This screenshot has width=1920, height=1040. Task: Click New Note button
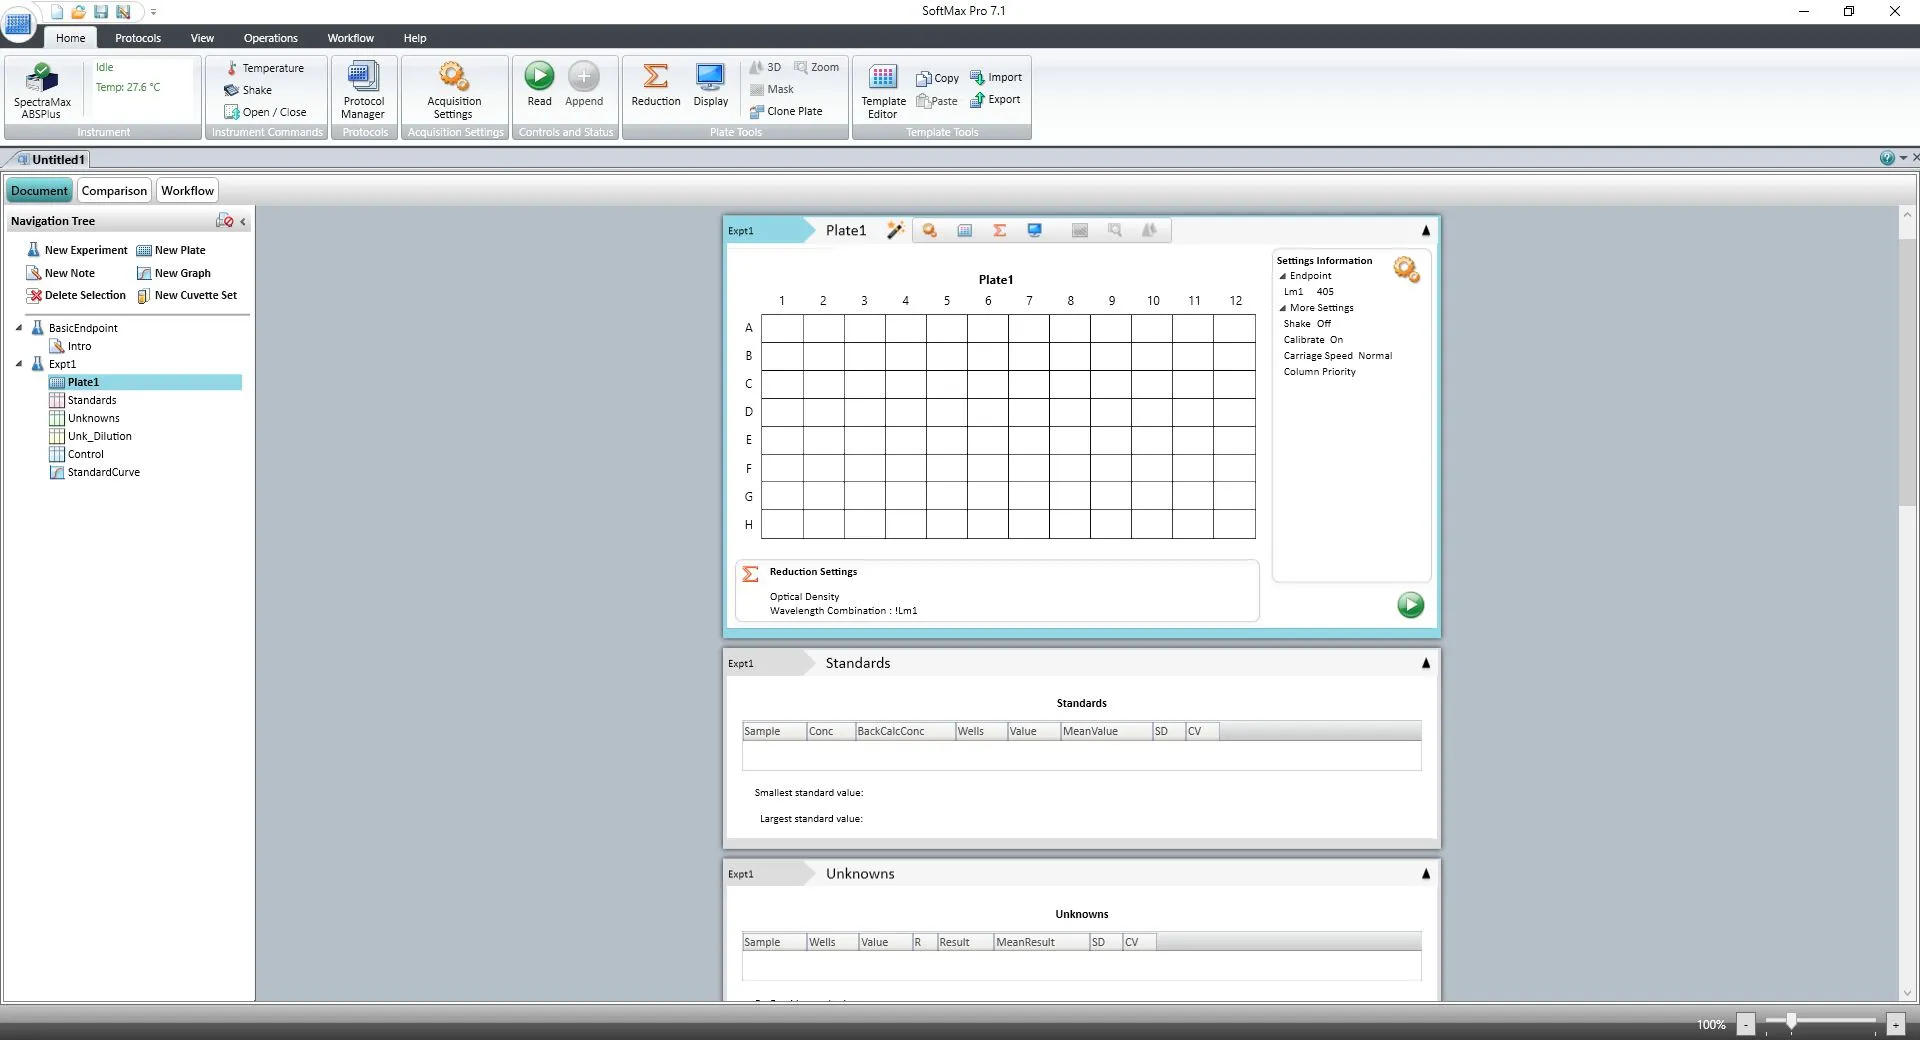click(x=61, y=273)
